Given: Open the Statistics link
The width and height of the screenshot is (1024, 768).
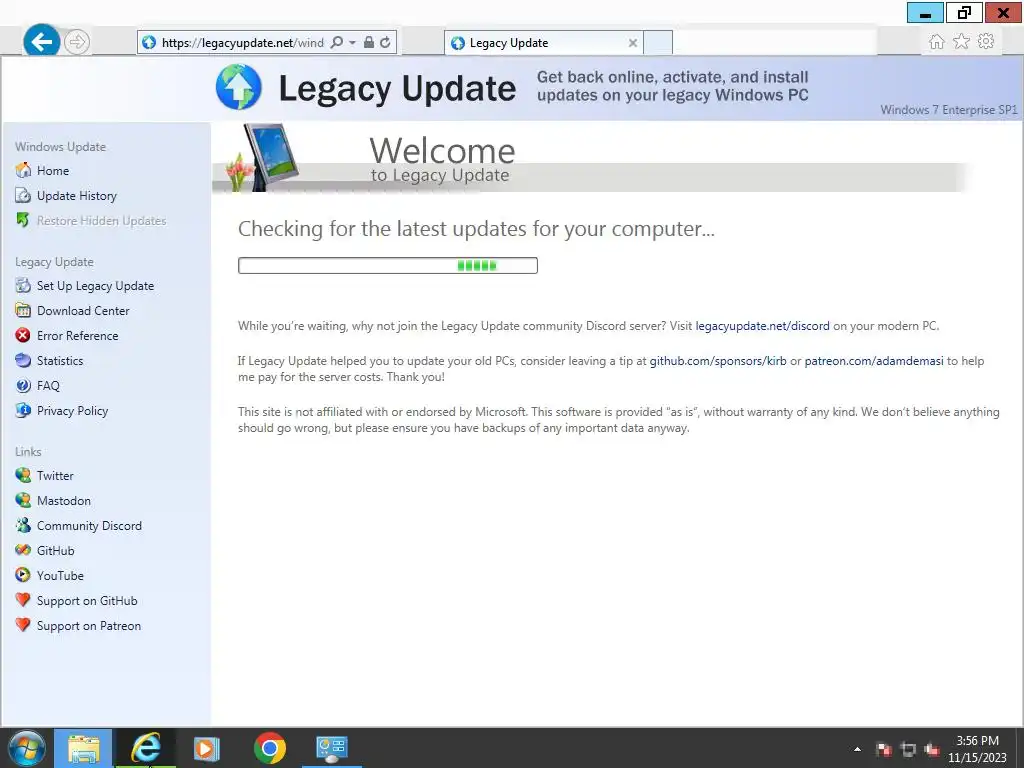Looking at the screenshot, I should pyautogui.click(x=60, y=360).
